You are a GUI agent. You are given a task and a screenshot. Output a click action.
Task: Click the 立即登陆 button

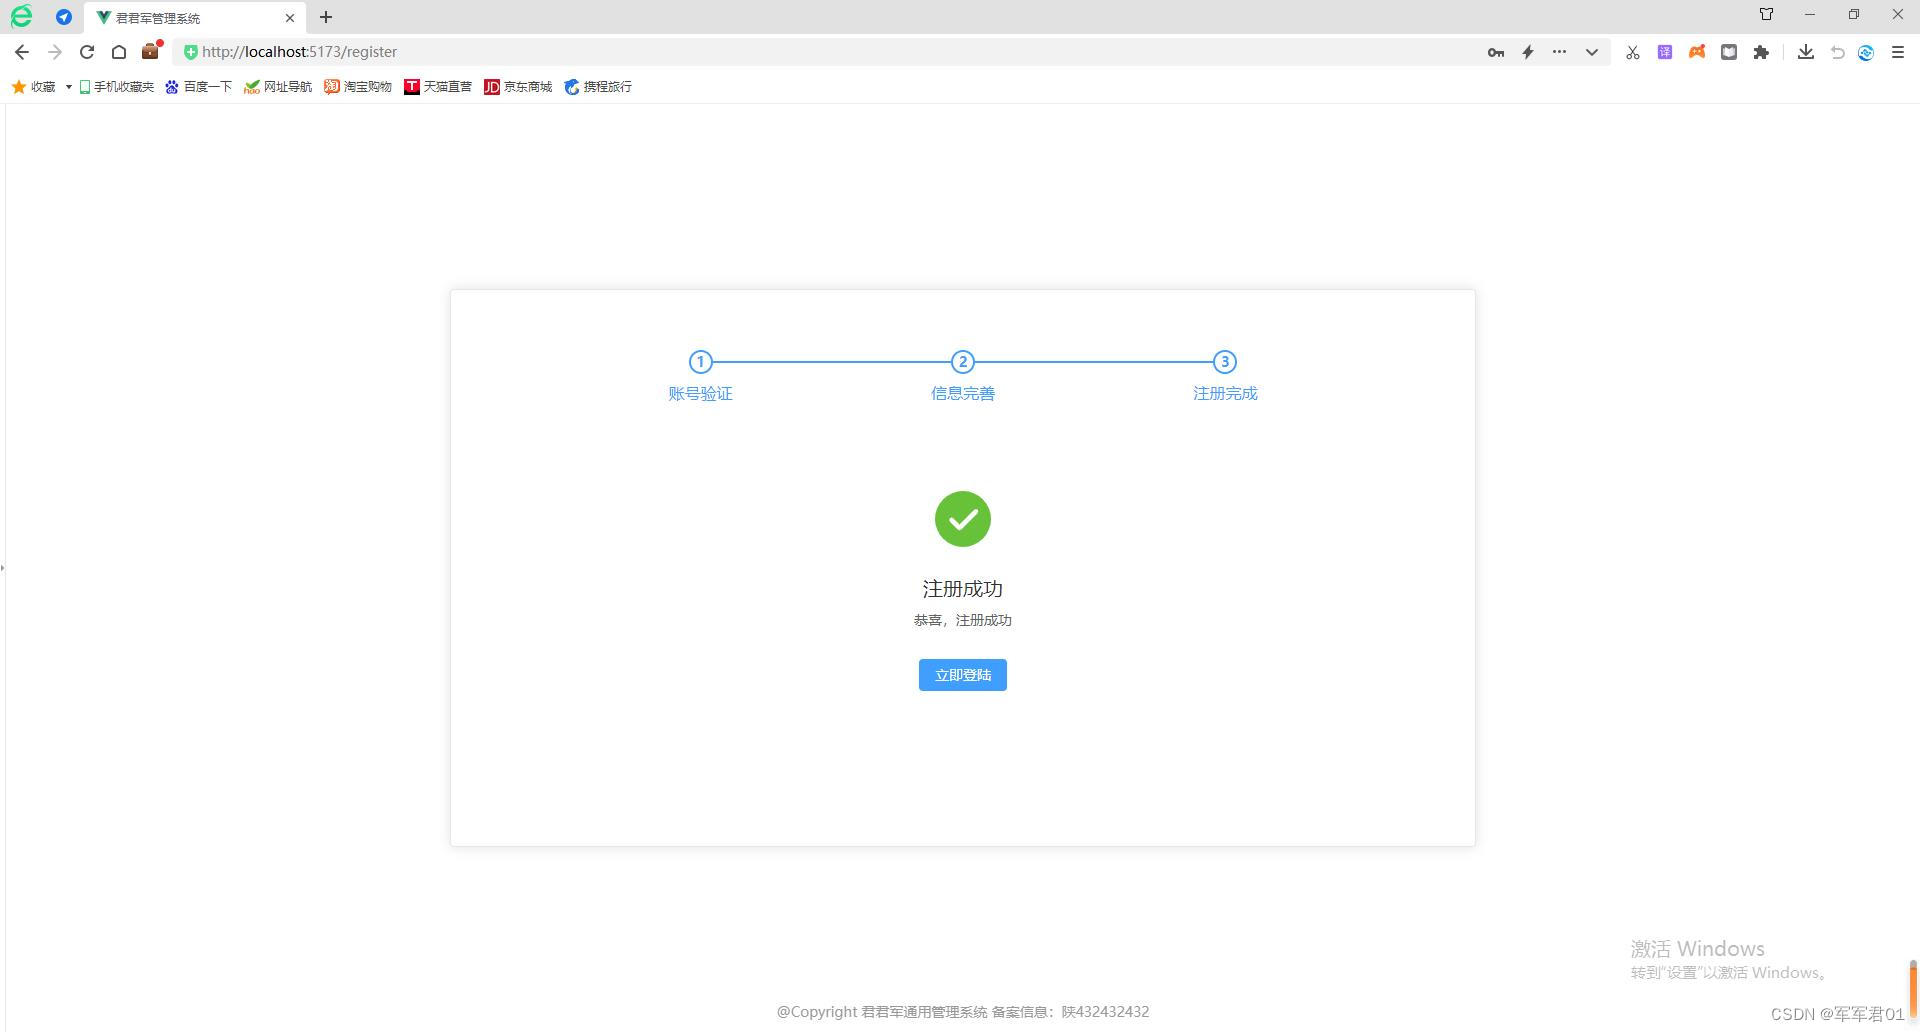coord(962,675)
